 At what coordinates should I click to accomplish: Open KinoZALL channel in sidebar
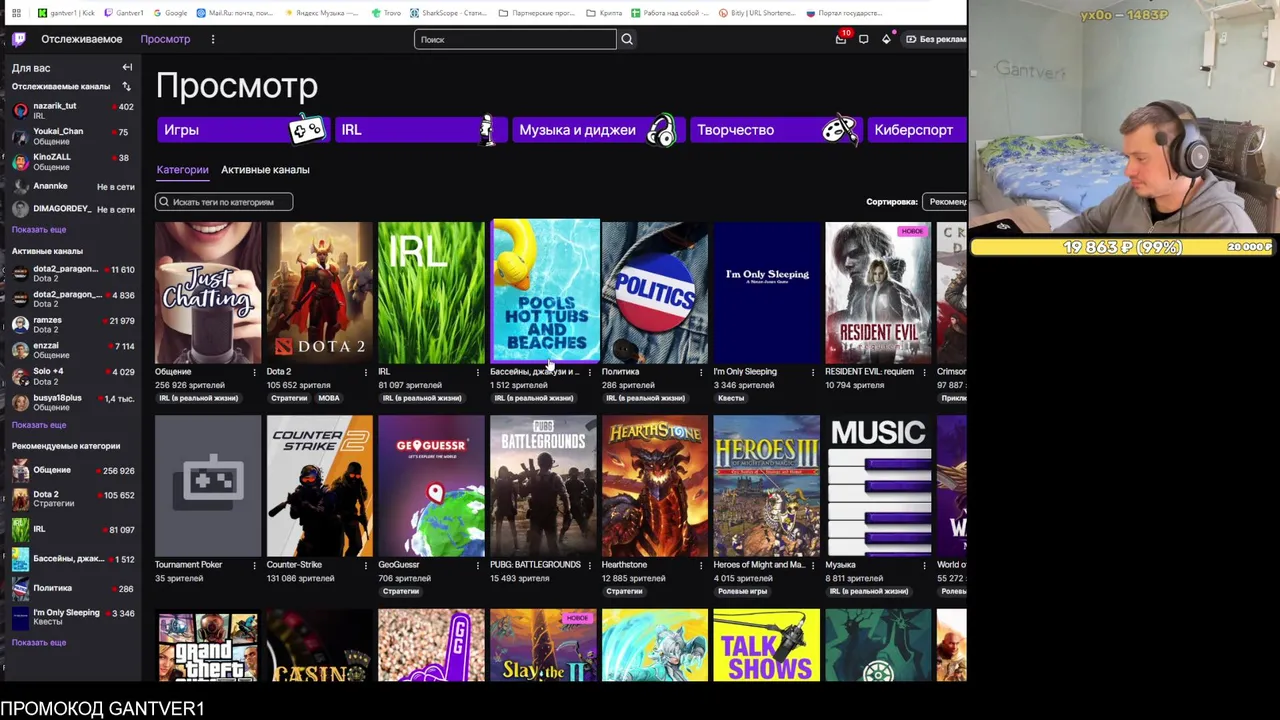70,161
